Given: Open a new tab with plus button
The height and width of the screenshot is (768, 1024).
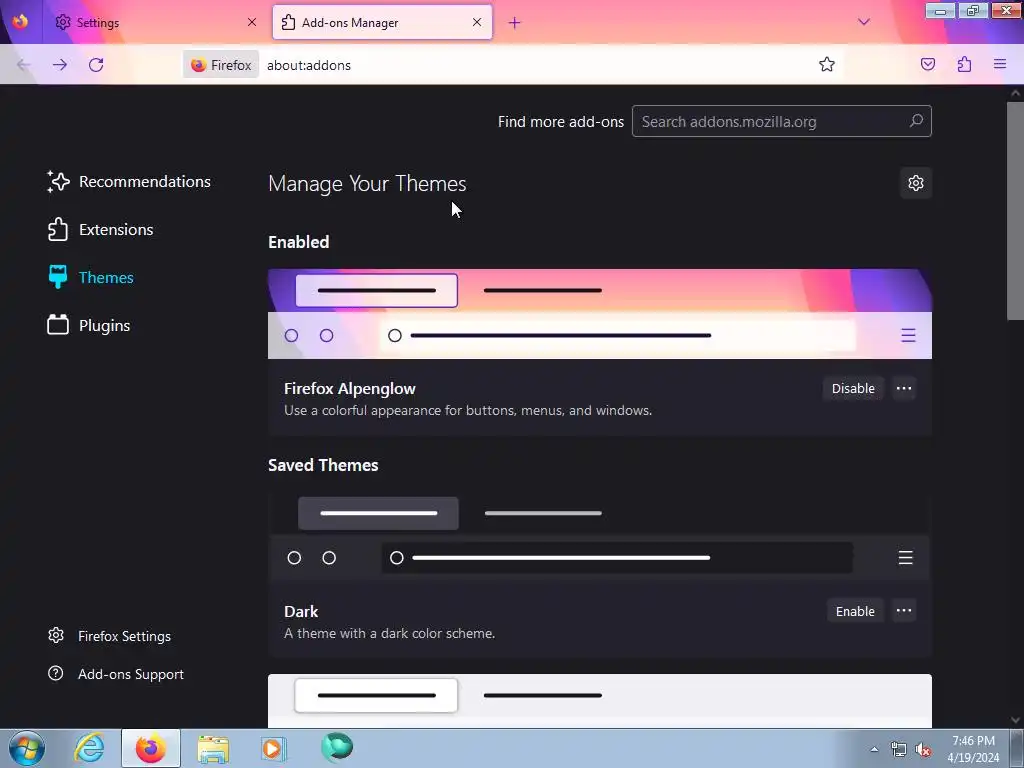Looking at the screenshot, I should coord(515,23).
